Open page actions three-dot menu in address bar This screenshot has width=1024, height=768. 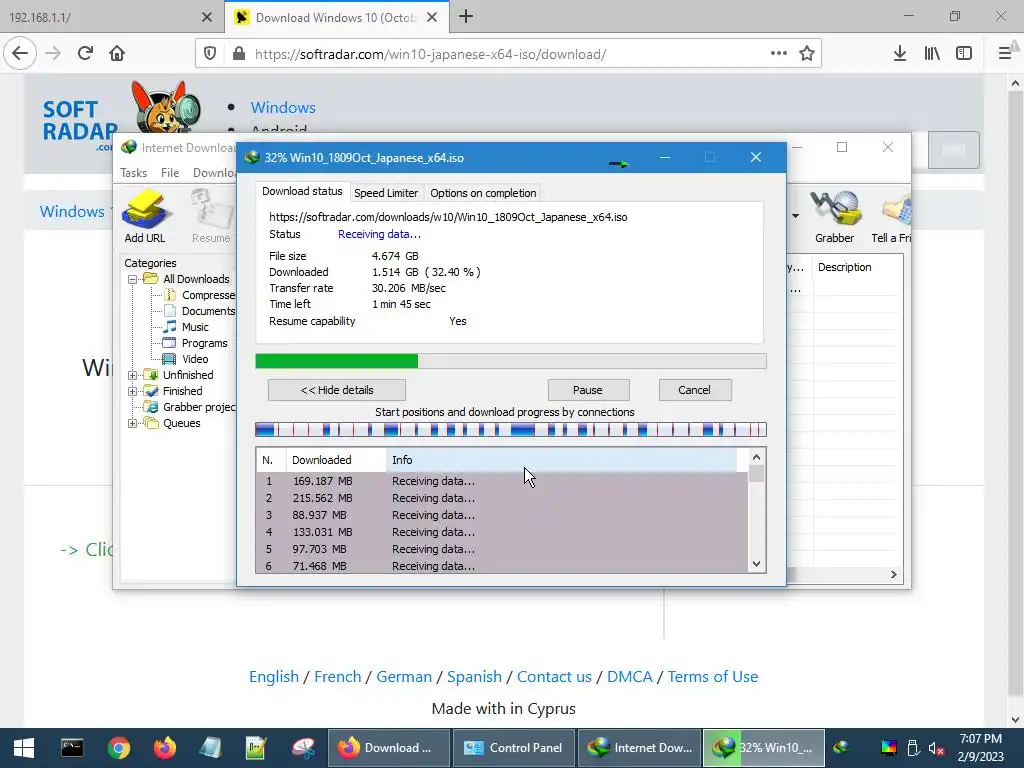(778, 53)
